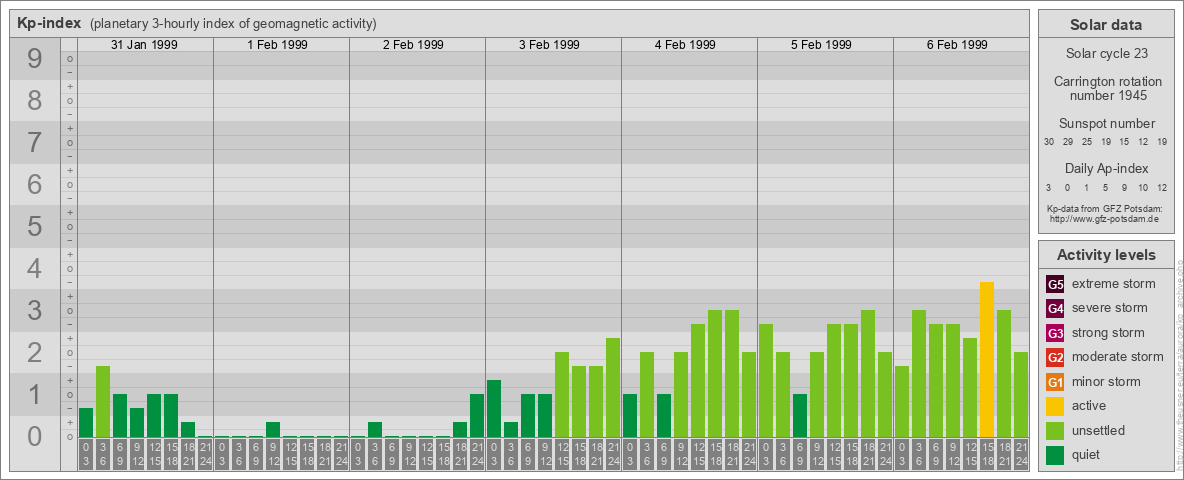Click the "Kp-index" chart title
This screenshot has width=1184, height=480.
click(x=49, y=23)
